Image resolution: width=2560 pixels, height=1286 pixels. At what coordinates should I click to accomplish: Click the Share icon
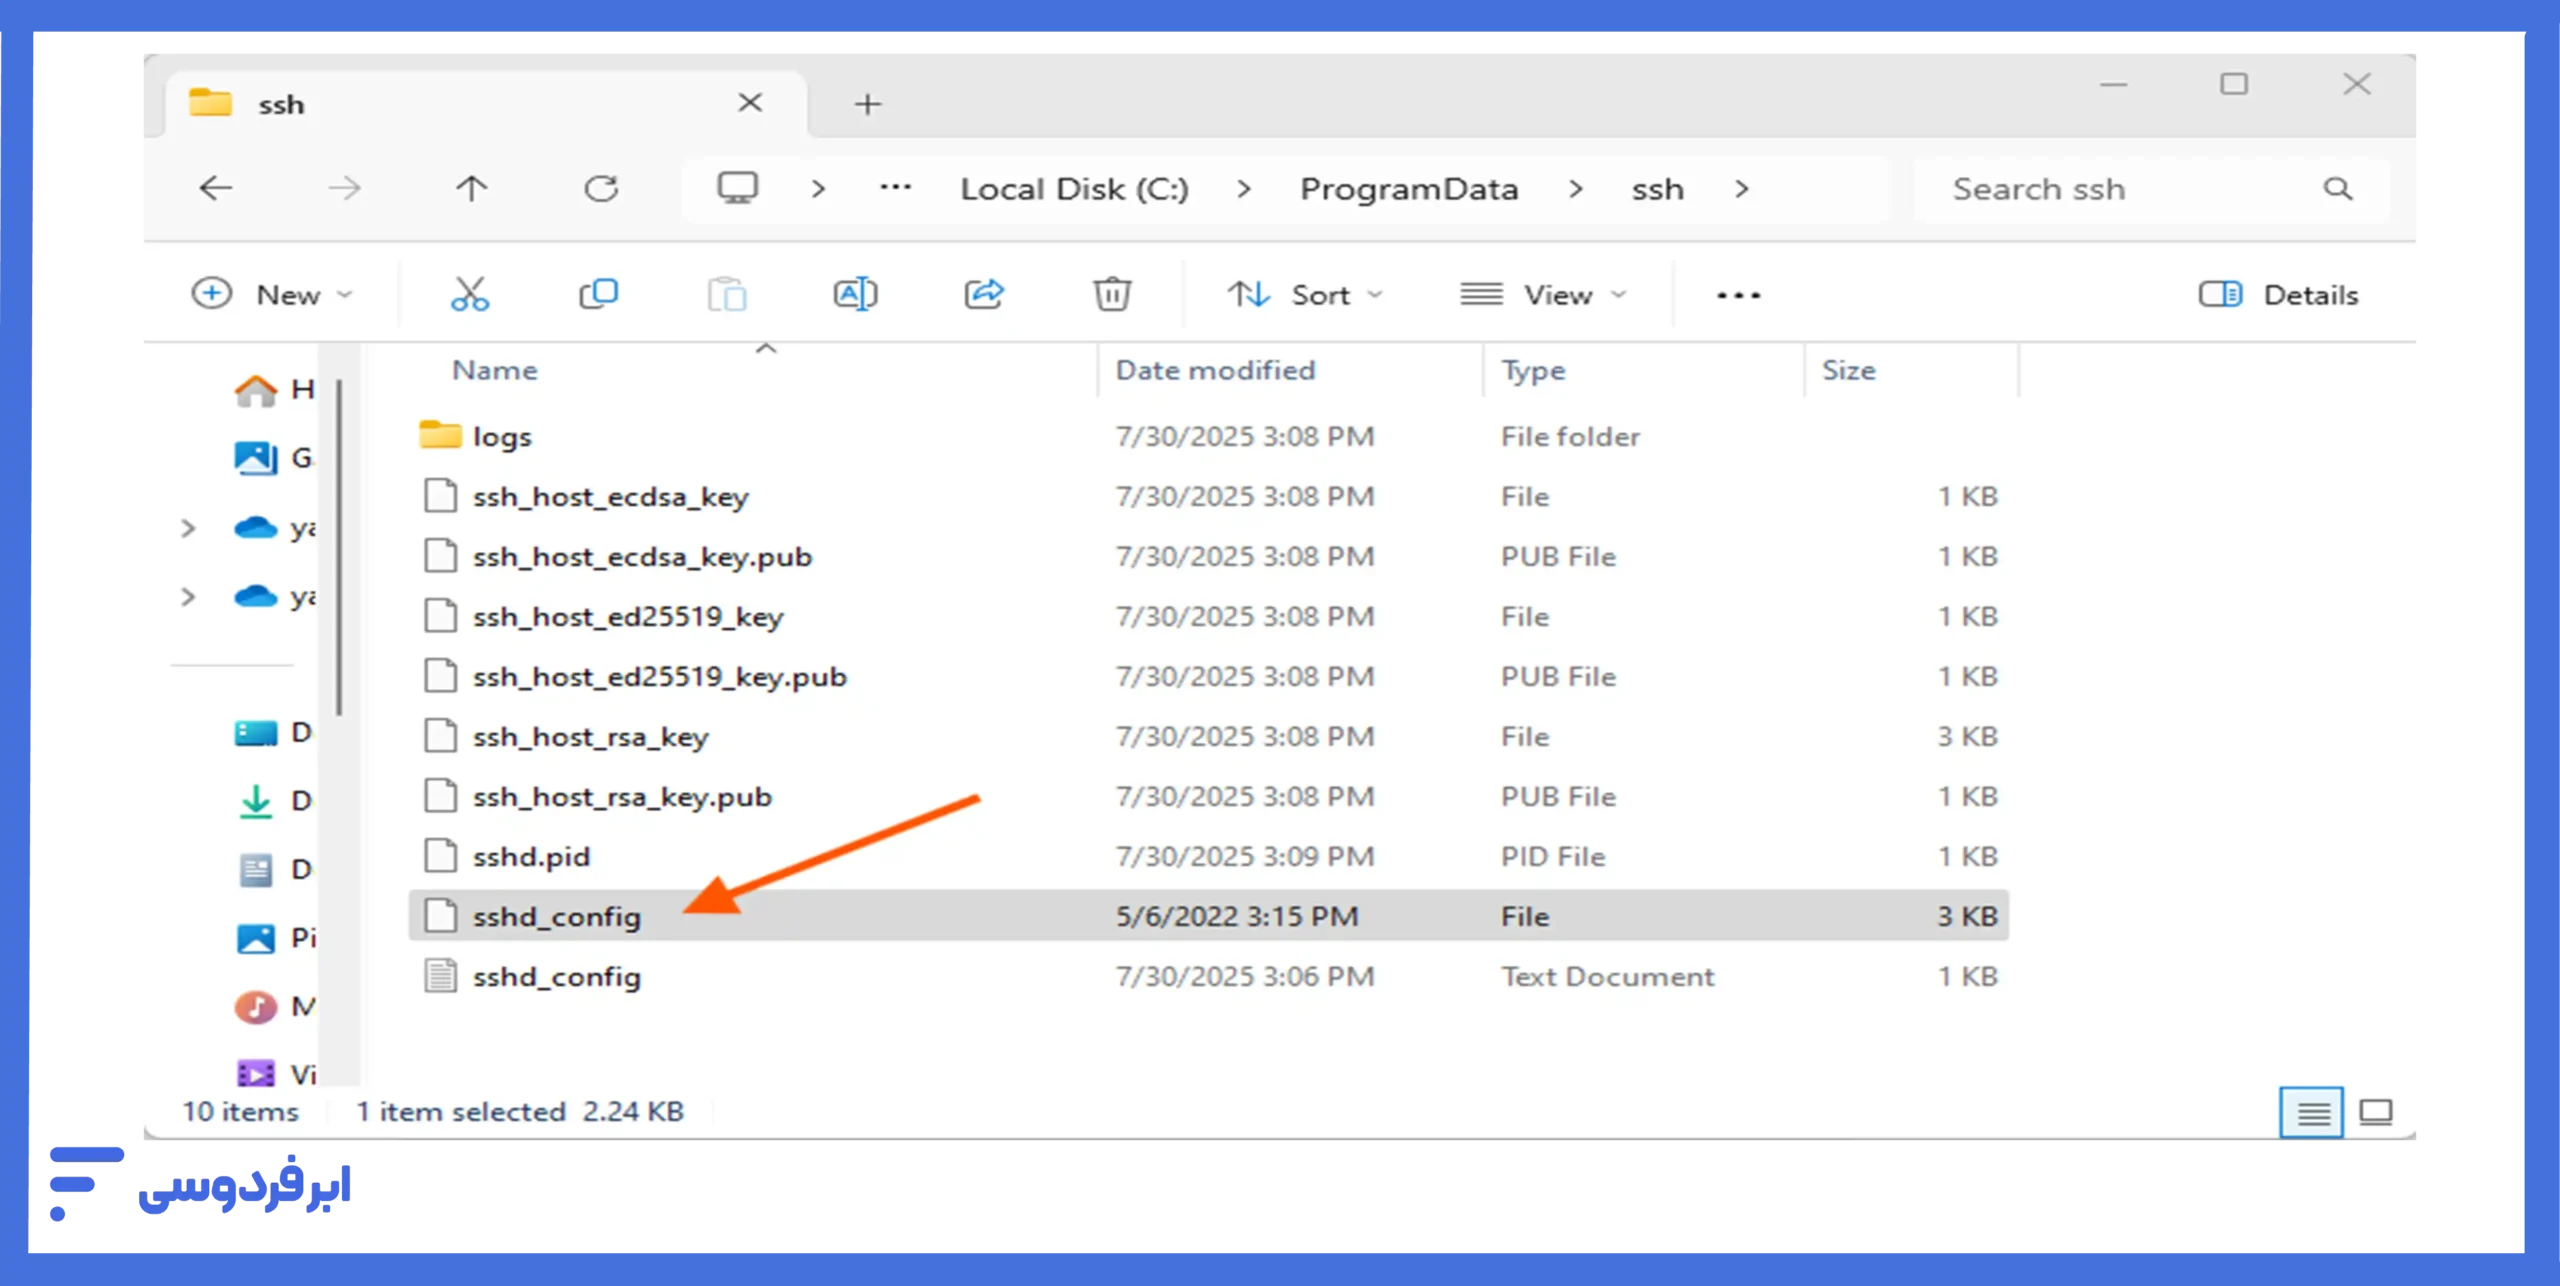[984, 294]
